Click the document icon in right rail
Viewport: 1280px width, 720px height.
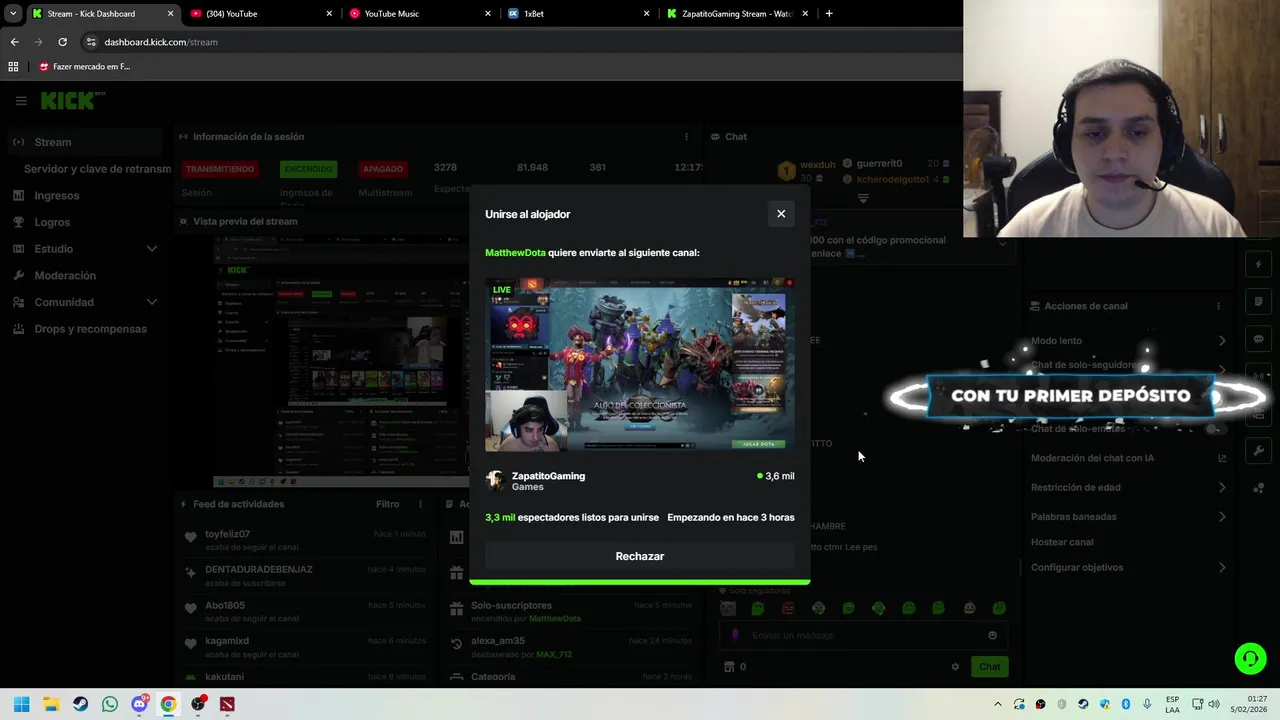(1259, 301)
